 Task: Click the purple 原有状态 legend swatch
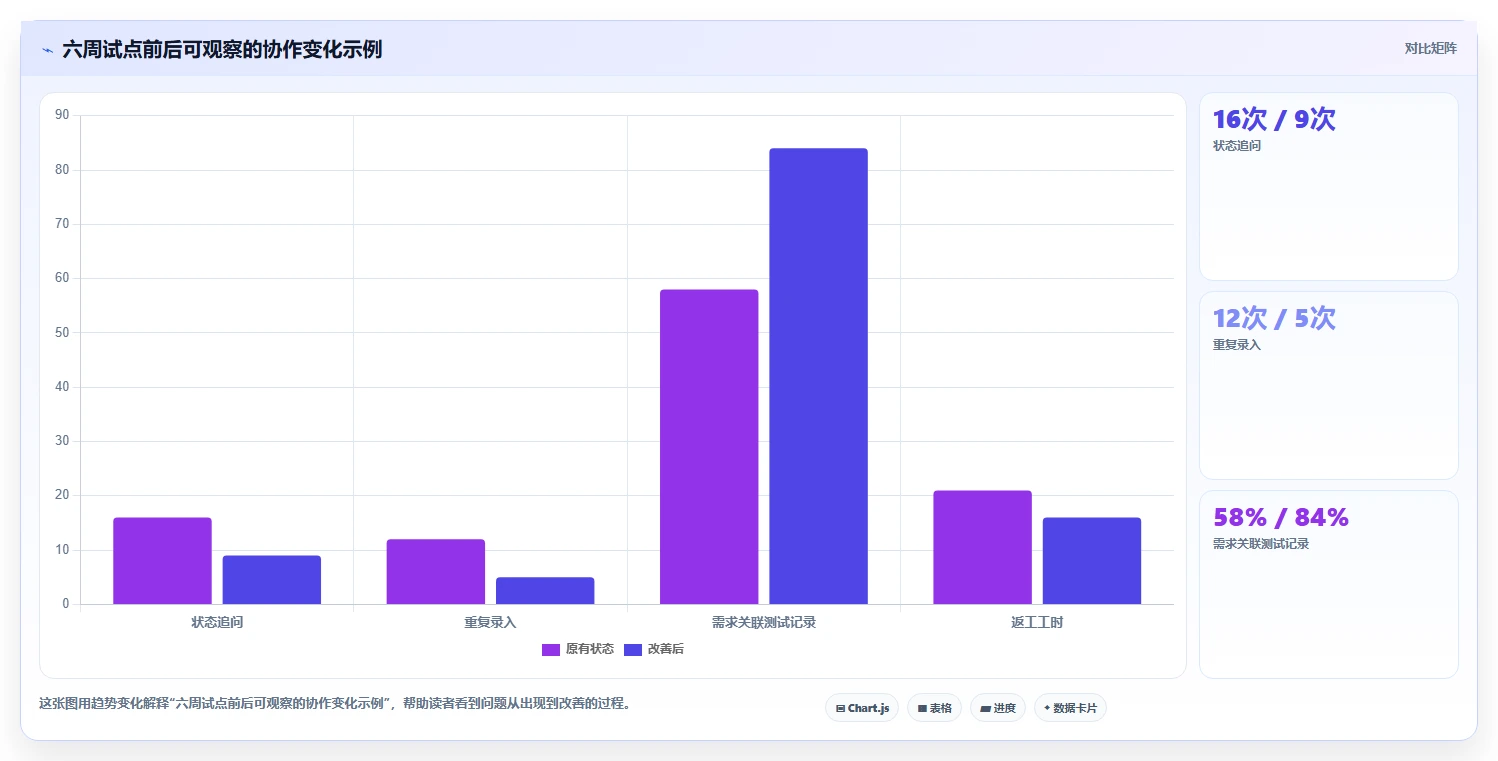coord(551,649)
